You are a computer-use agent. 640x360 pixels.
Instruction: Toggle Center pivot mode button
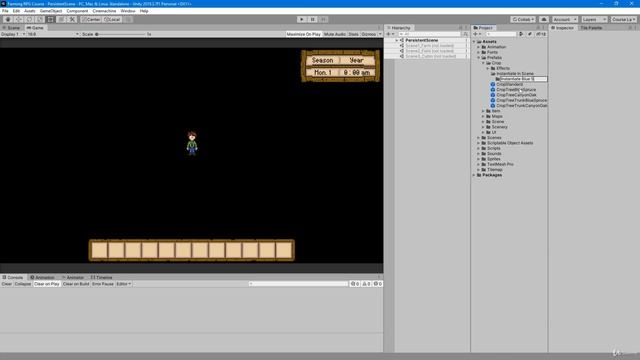91,19
